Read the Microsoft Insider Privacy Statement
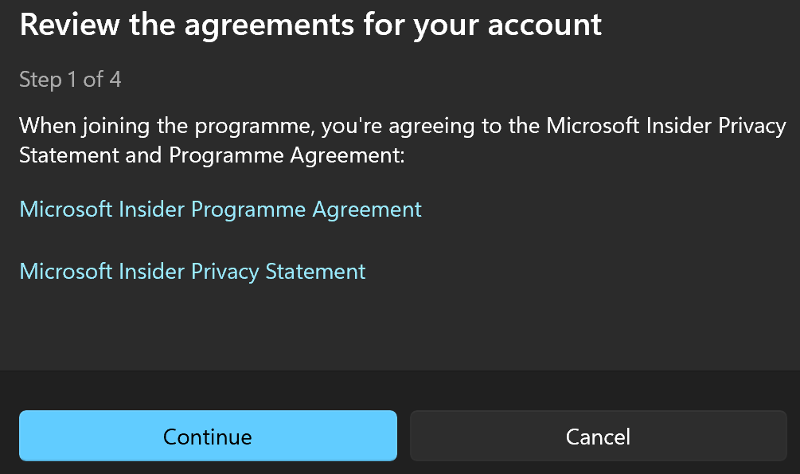The height and width of the screenshot is (474, 800). pos(192,271)
